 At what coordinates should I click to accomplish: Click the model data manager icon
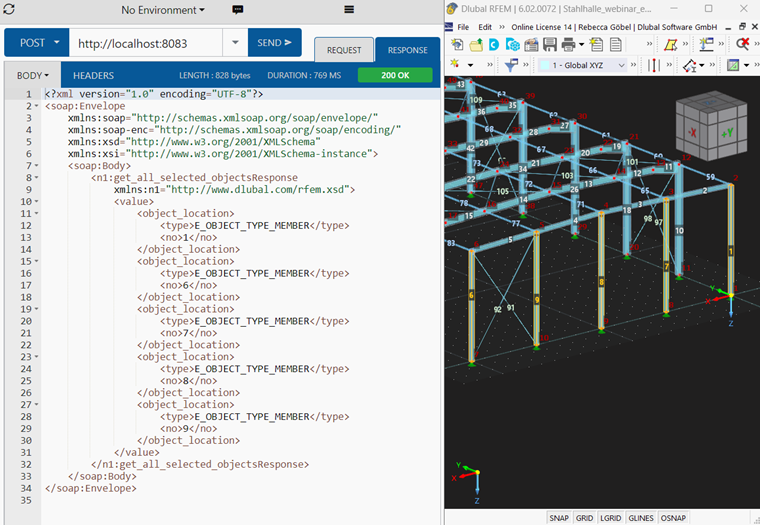(x=531, y=45)
